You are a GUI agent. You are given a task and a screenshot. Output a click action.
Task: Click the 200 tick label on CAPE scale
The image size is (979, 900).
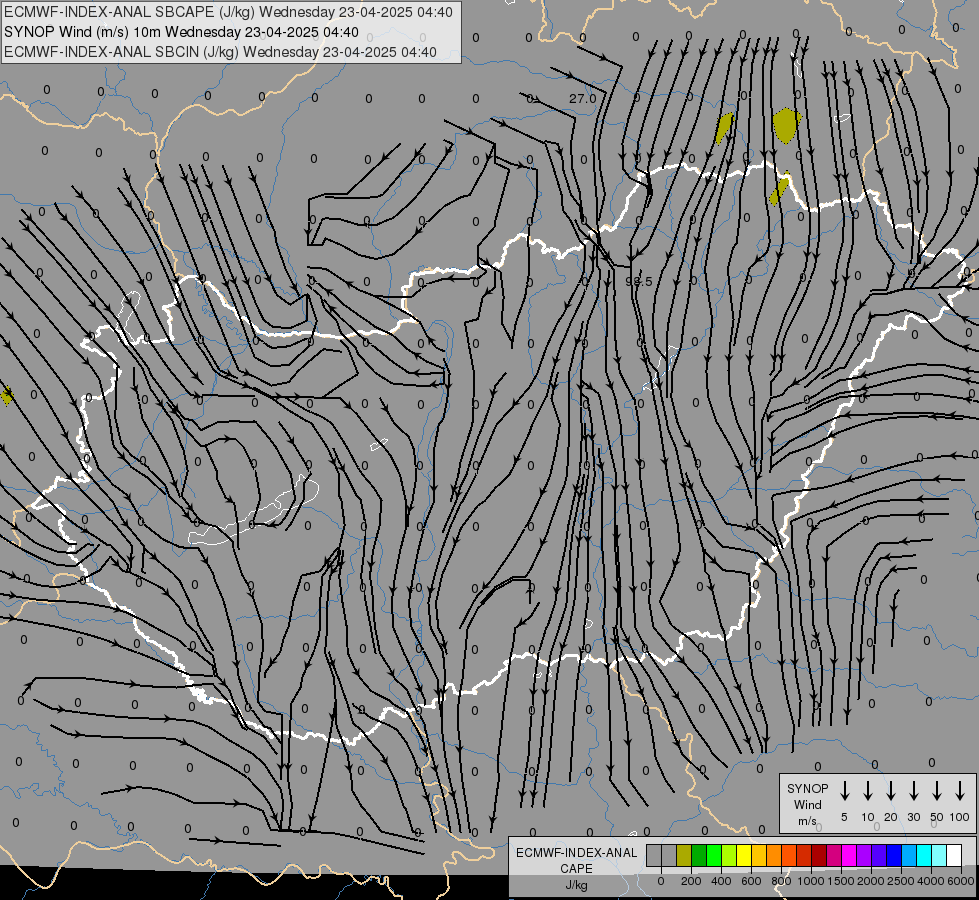pyautogui.click(x=691, y=881)
